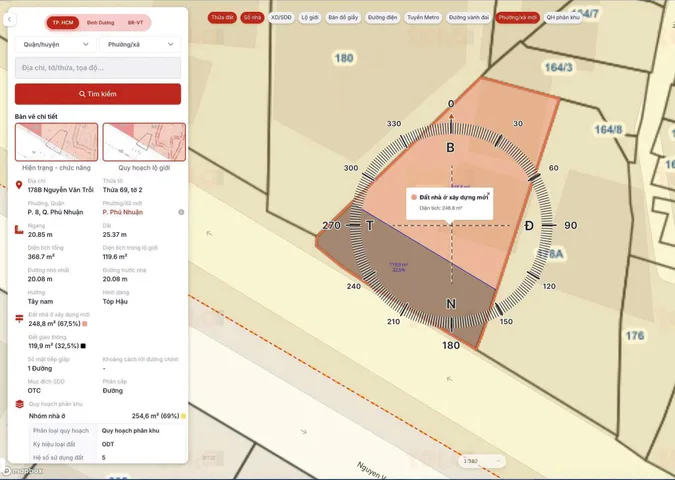Image resolution: width=675 pixels, height=480 pixels.
Task: Click the pink Đất nhà ở color swatch
Action: click(x=85, y=324)
